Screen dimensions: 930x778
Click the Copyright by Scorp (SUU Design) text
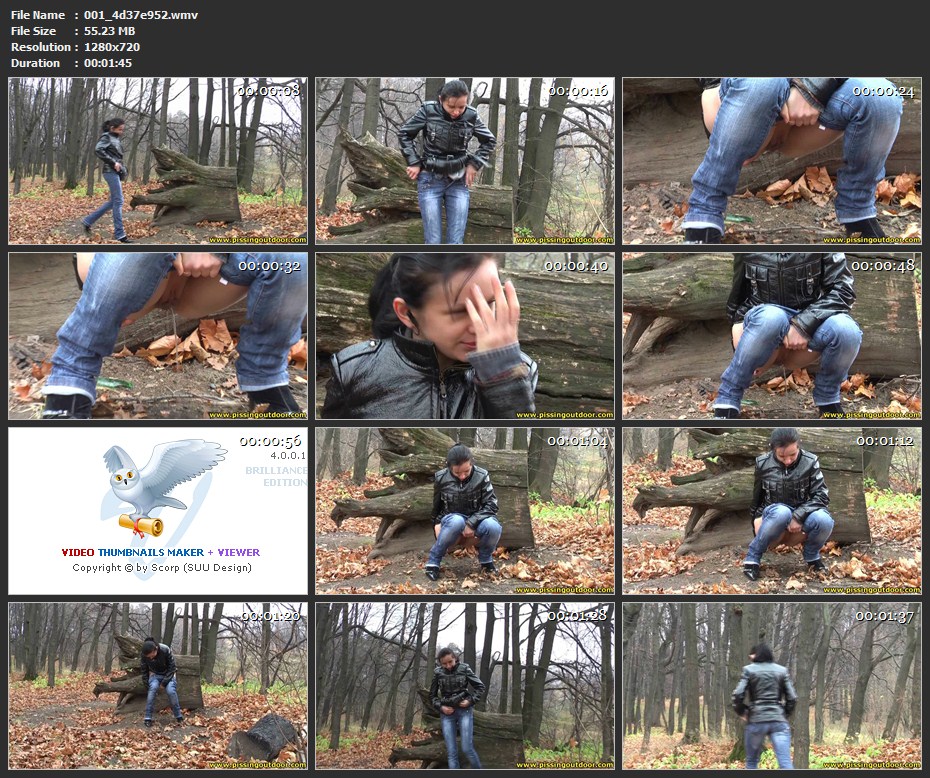[x=162, y=568]
